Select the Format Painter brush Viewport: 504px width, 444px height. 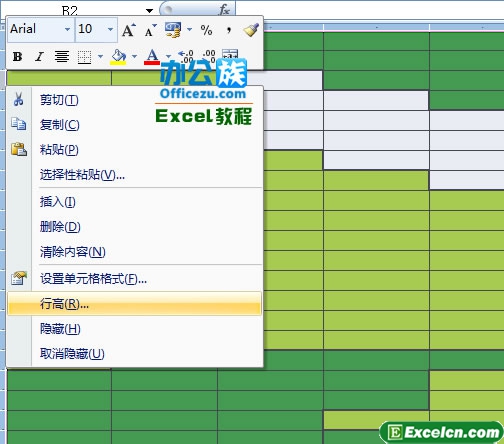coord(251,30)
